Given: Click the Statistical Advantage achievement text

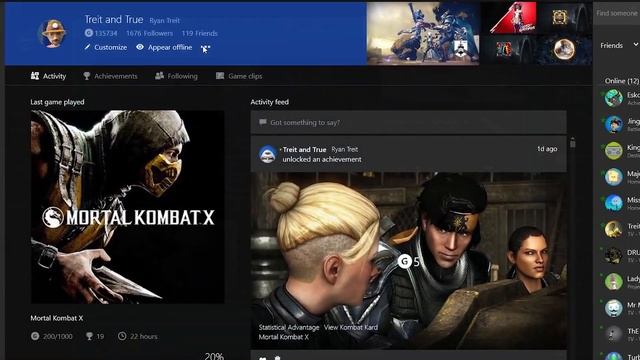Looking at the screenshot, I should (x=289, y=327).
